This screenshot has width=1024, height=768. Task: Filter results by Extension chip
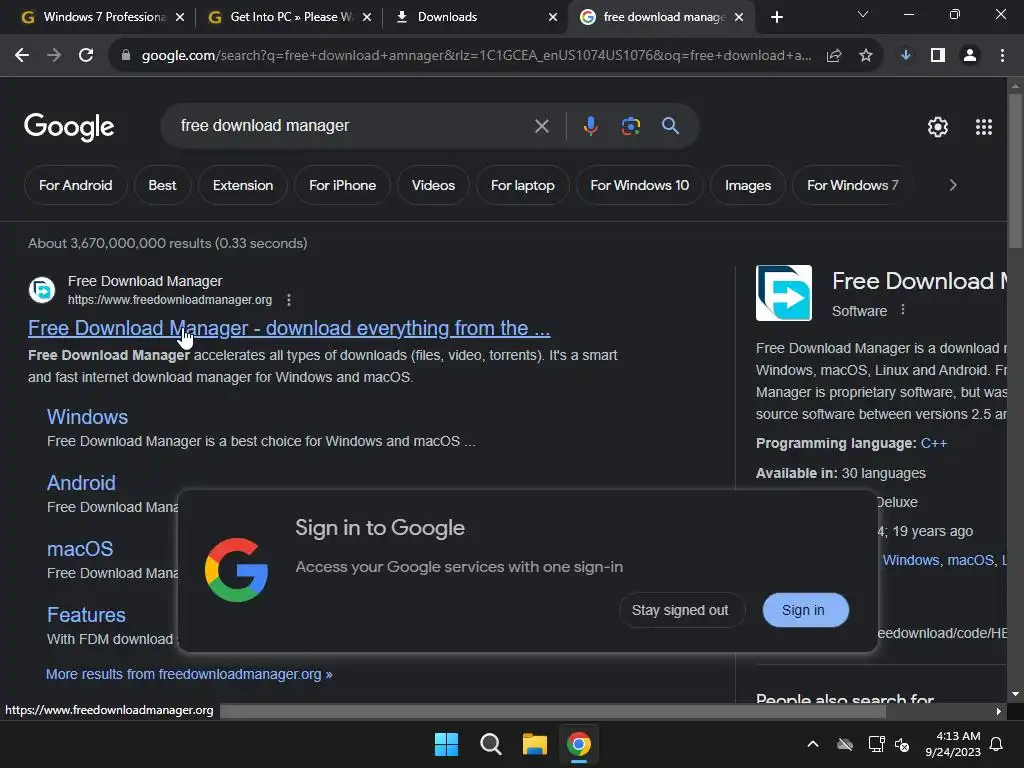pyautogui.click(x=243, y=185)
